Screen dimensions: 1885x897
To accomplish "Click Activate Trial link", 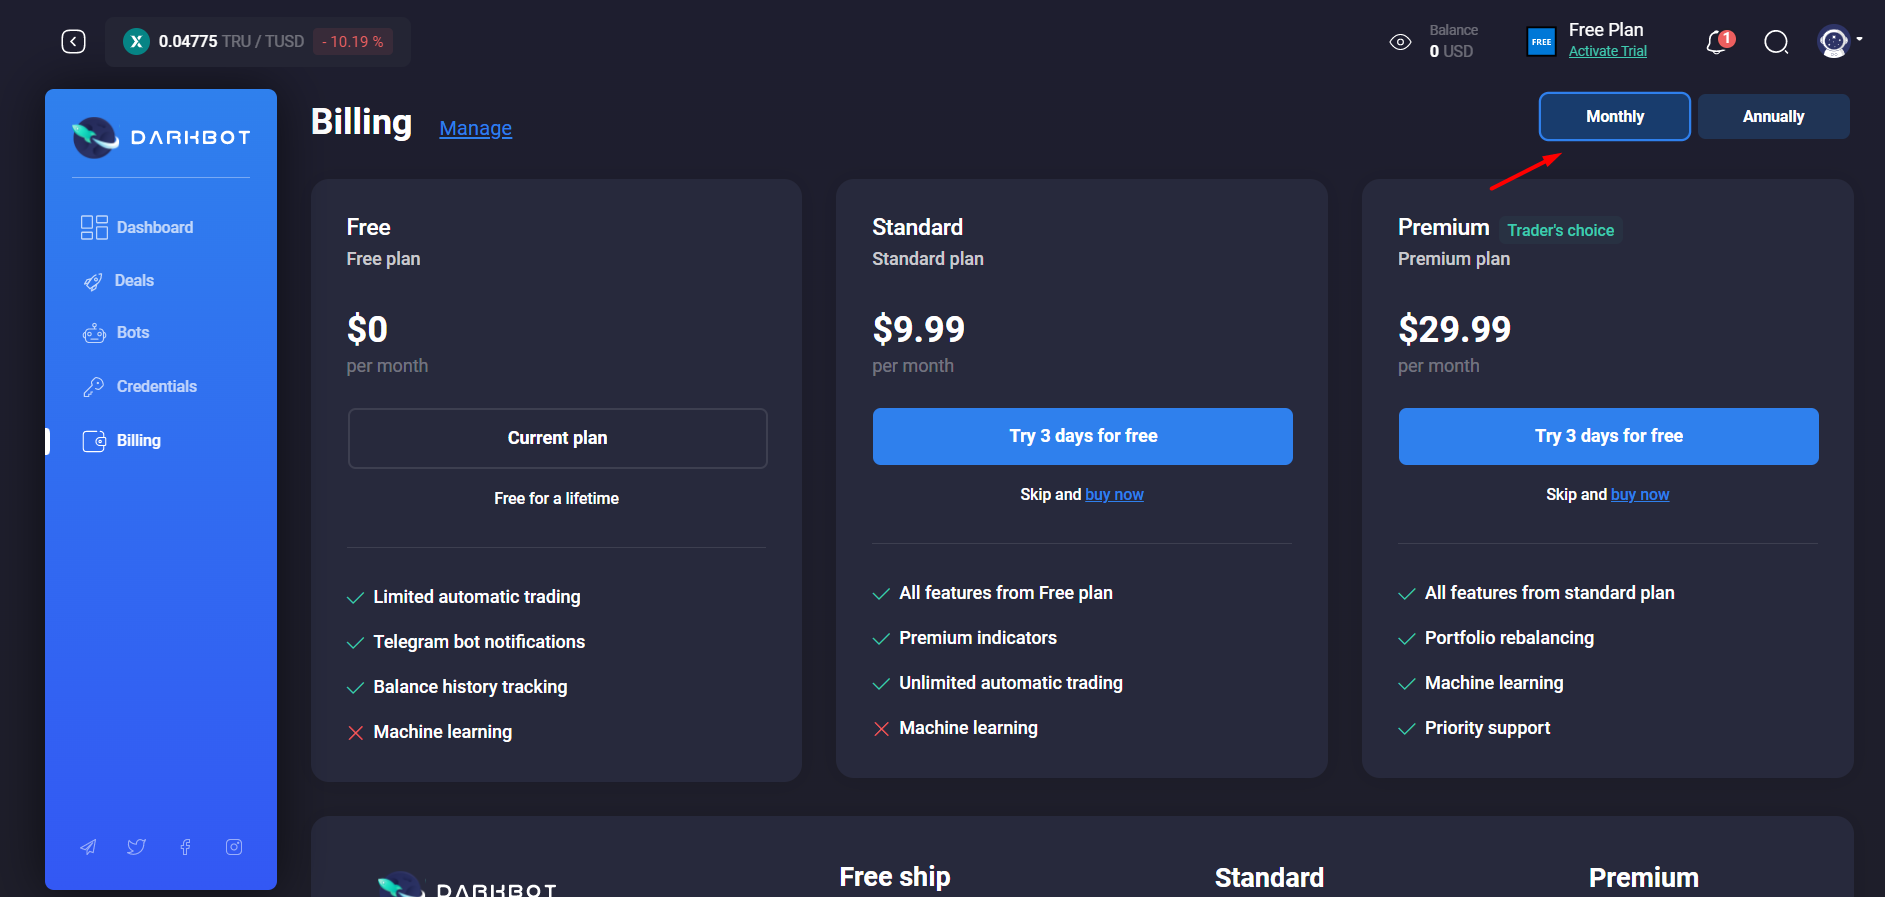I will point(1608,51).
